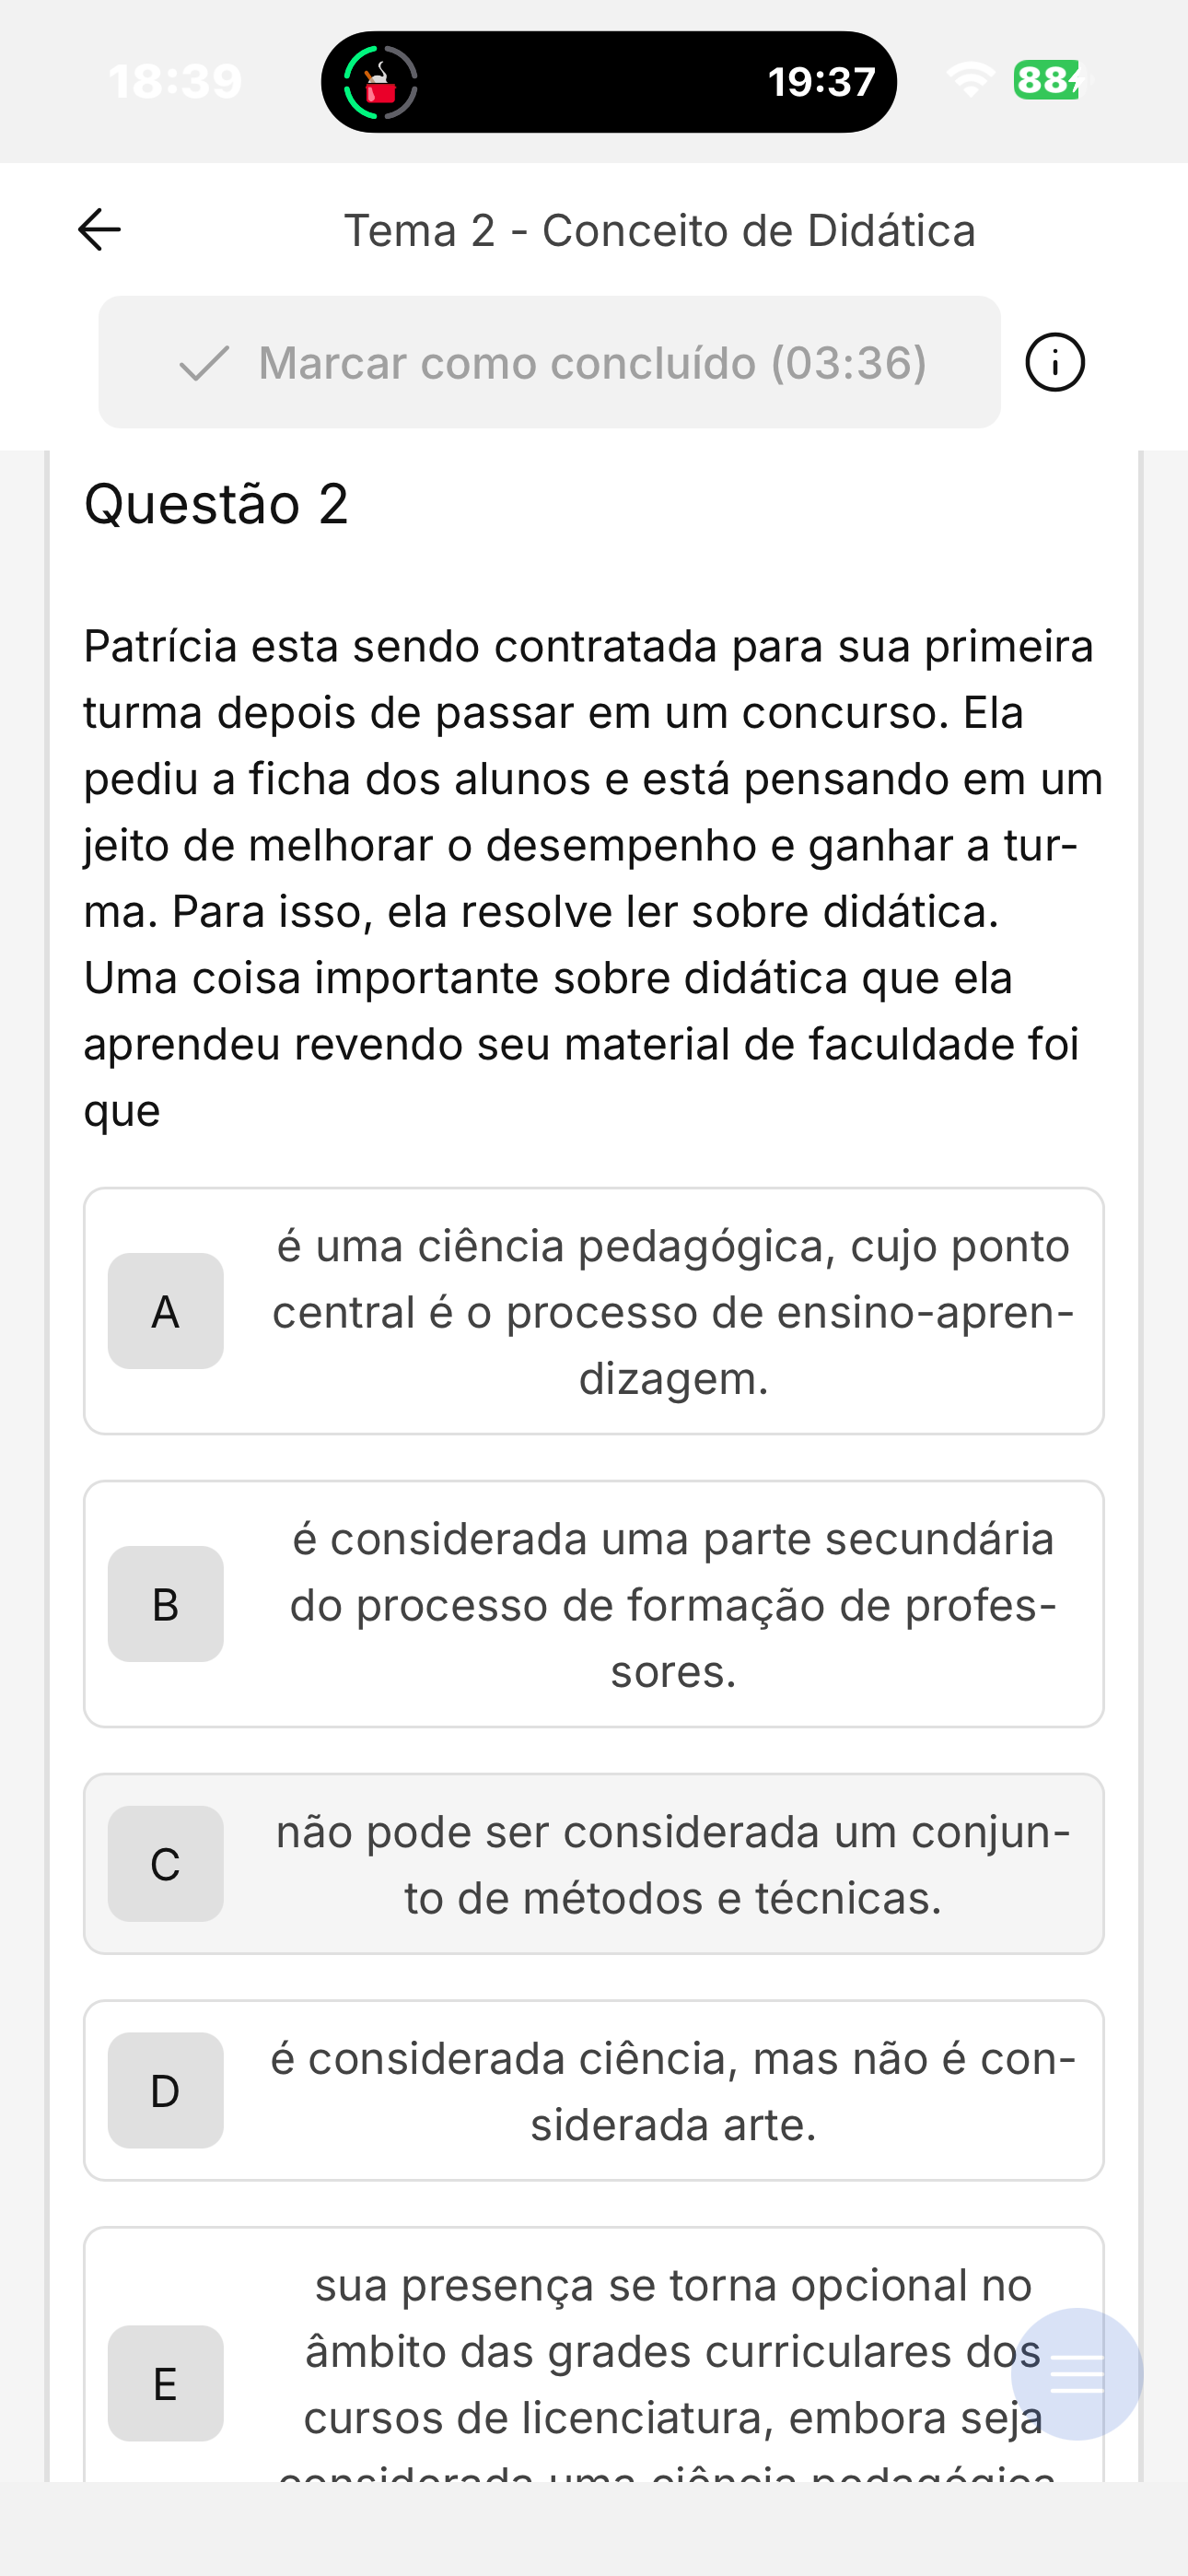The image size is (1188, 2576).
Task: Choose option 'sua presença se torna opcional'
Action: [594, 2355]
